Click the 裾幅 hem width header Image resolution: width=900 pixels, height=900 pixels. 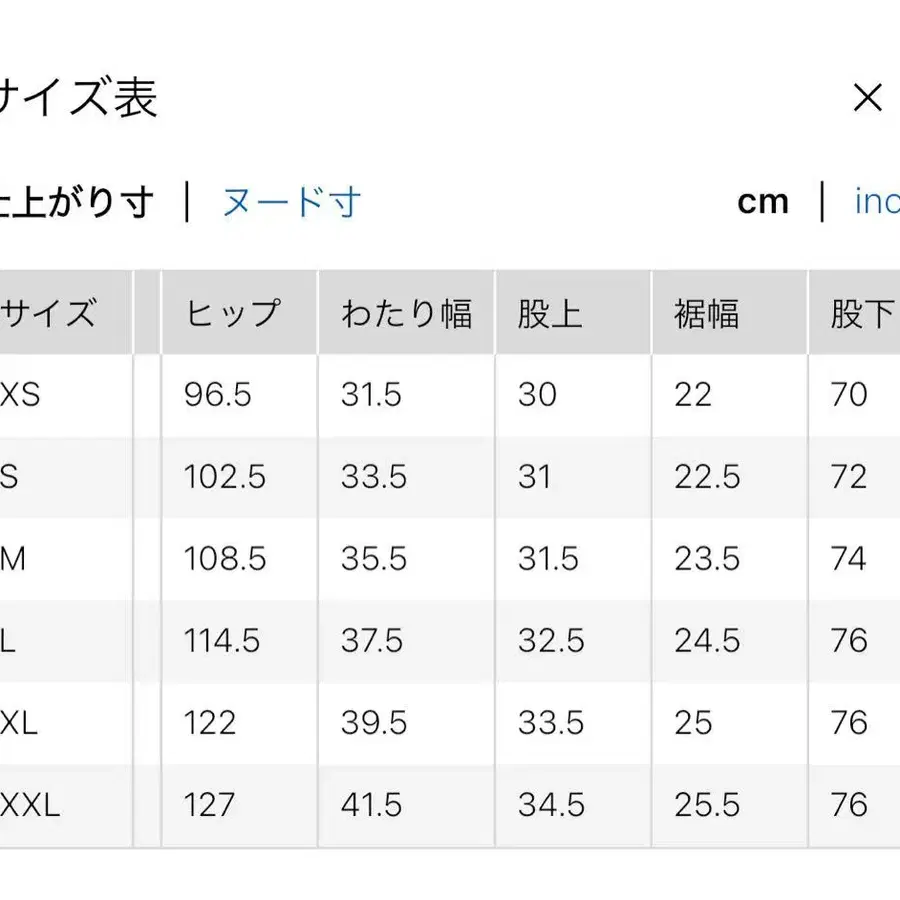click(706, 312)
